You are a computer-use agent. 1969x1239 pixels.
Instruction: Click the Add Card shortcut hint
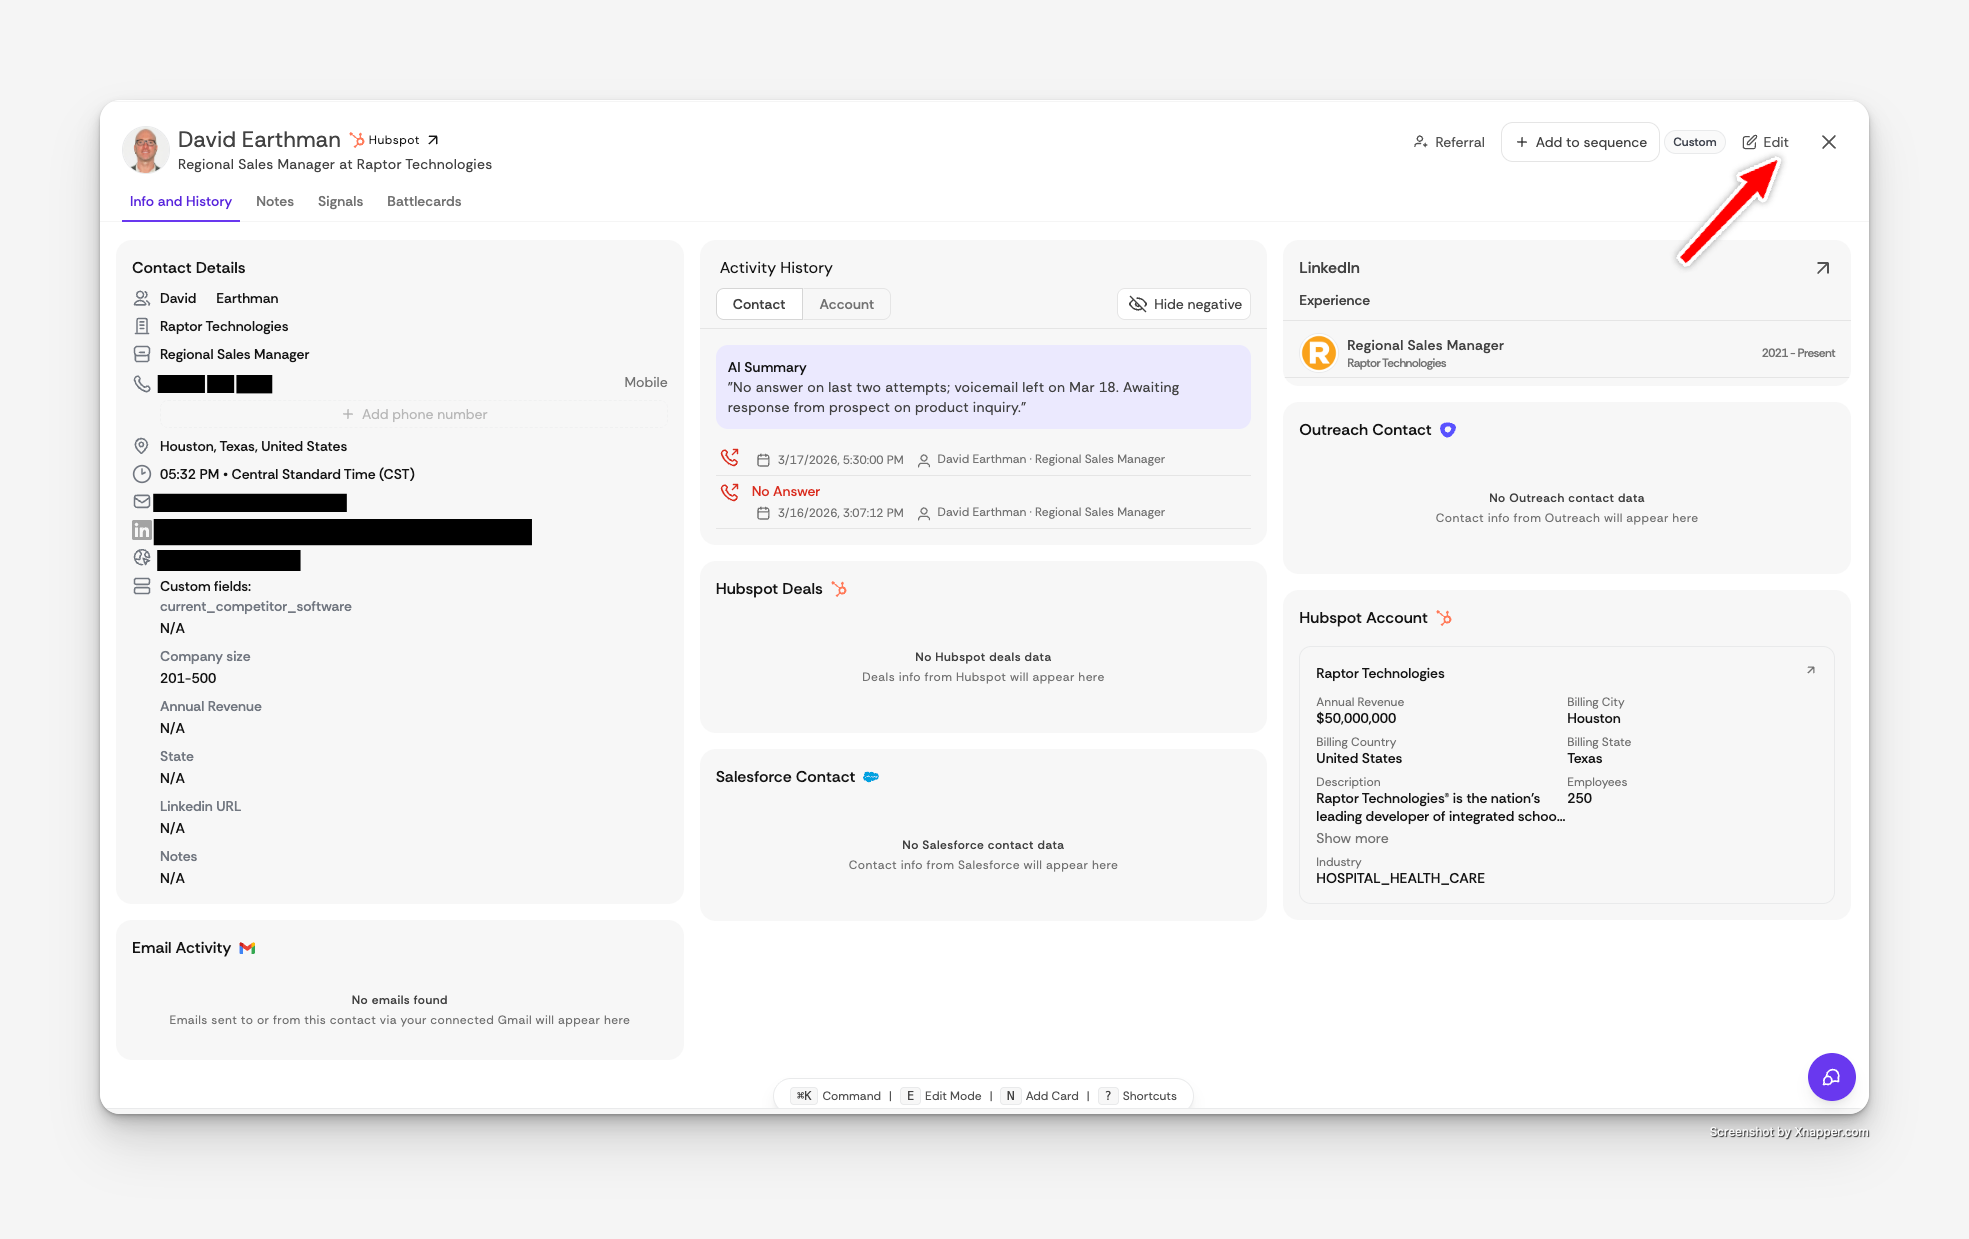[x=1040, y=1096]
